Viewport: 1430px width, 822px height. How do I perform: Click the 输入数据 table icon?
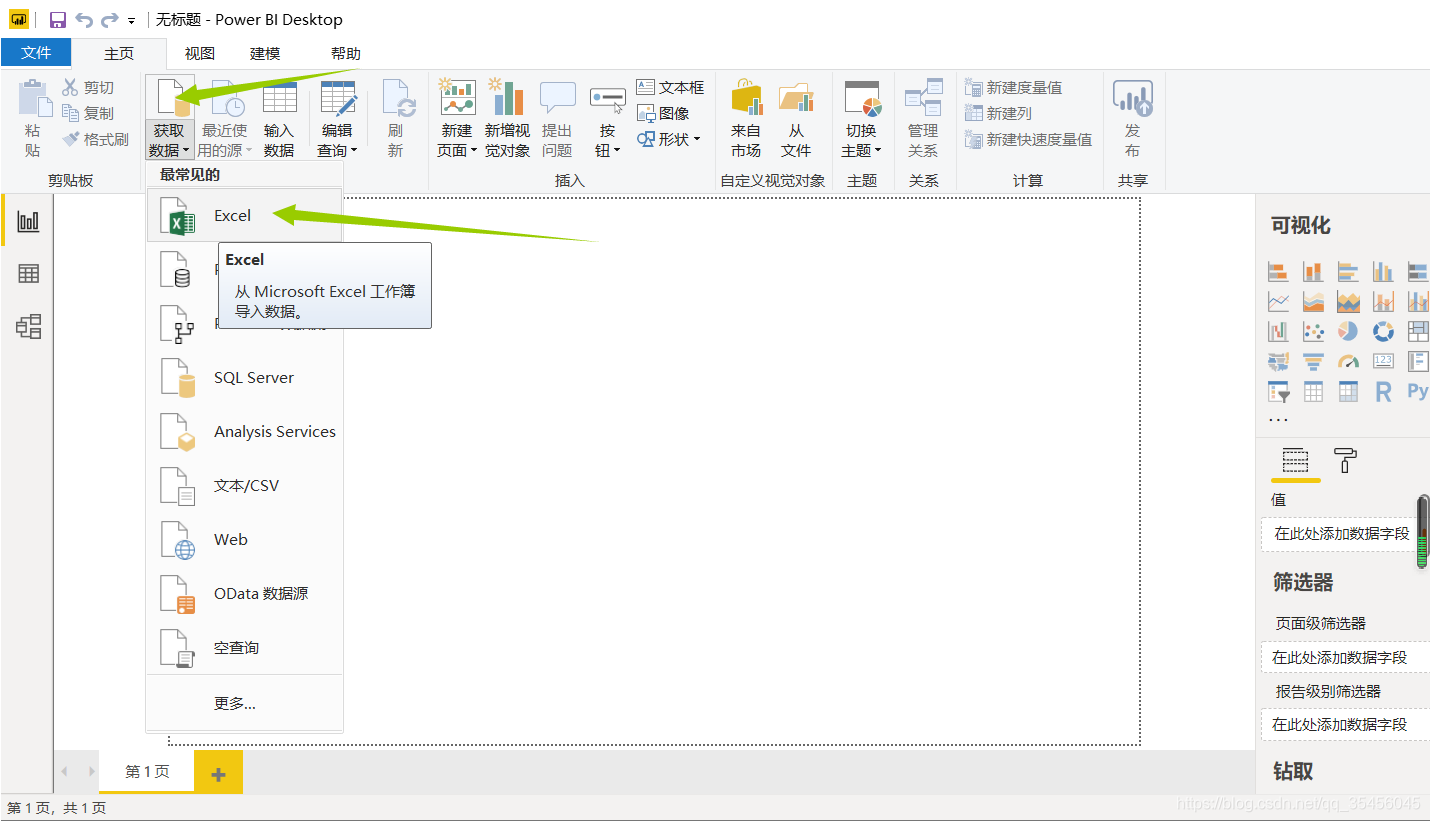coord(279,98)
